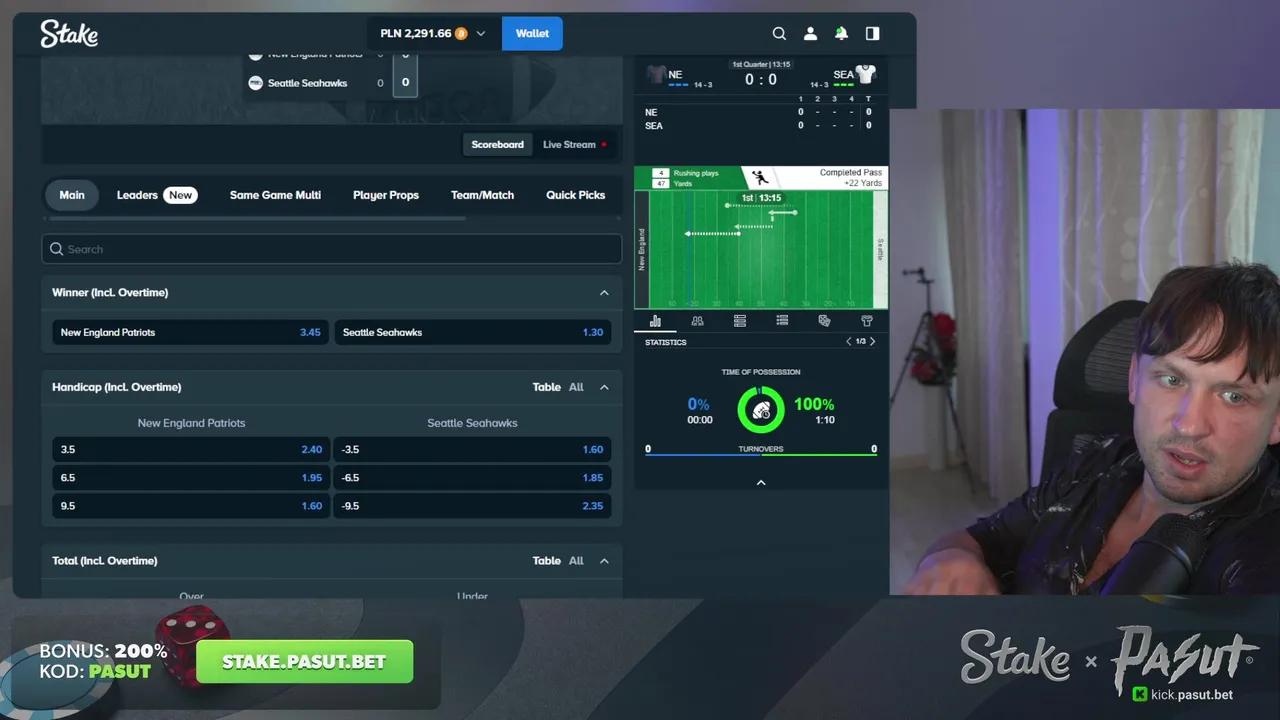Screen dimensions: 1280x720
Task: Select the Team/Match tab
Action: (482, 195)
